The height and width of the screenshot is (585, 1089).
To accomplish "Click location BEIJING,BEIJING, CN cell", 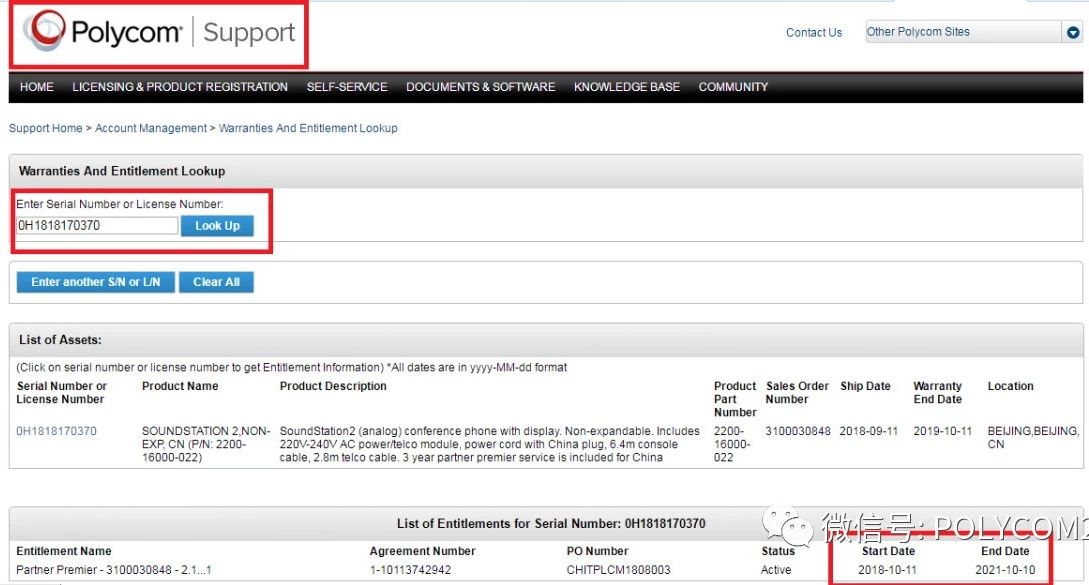I will coord(1033,438).
